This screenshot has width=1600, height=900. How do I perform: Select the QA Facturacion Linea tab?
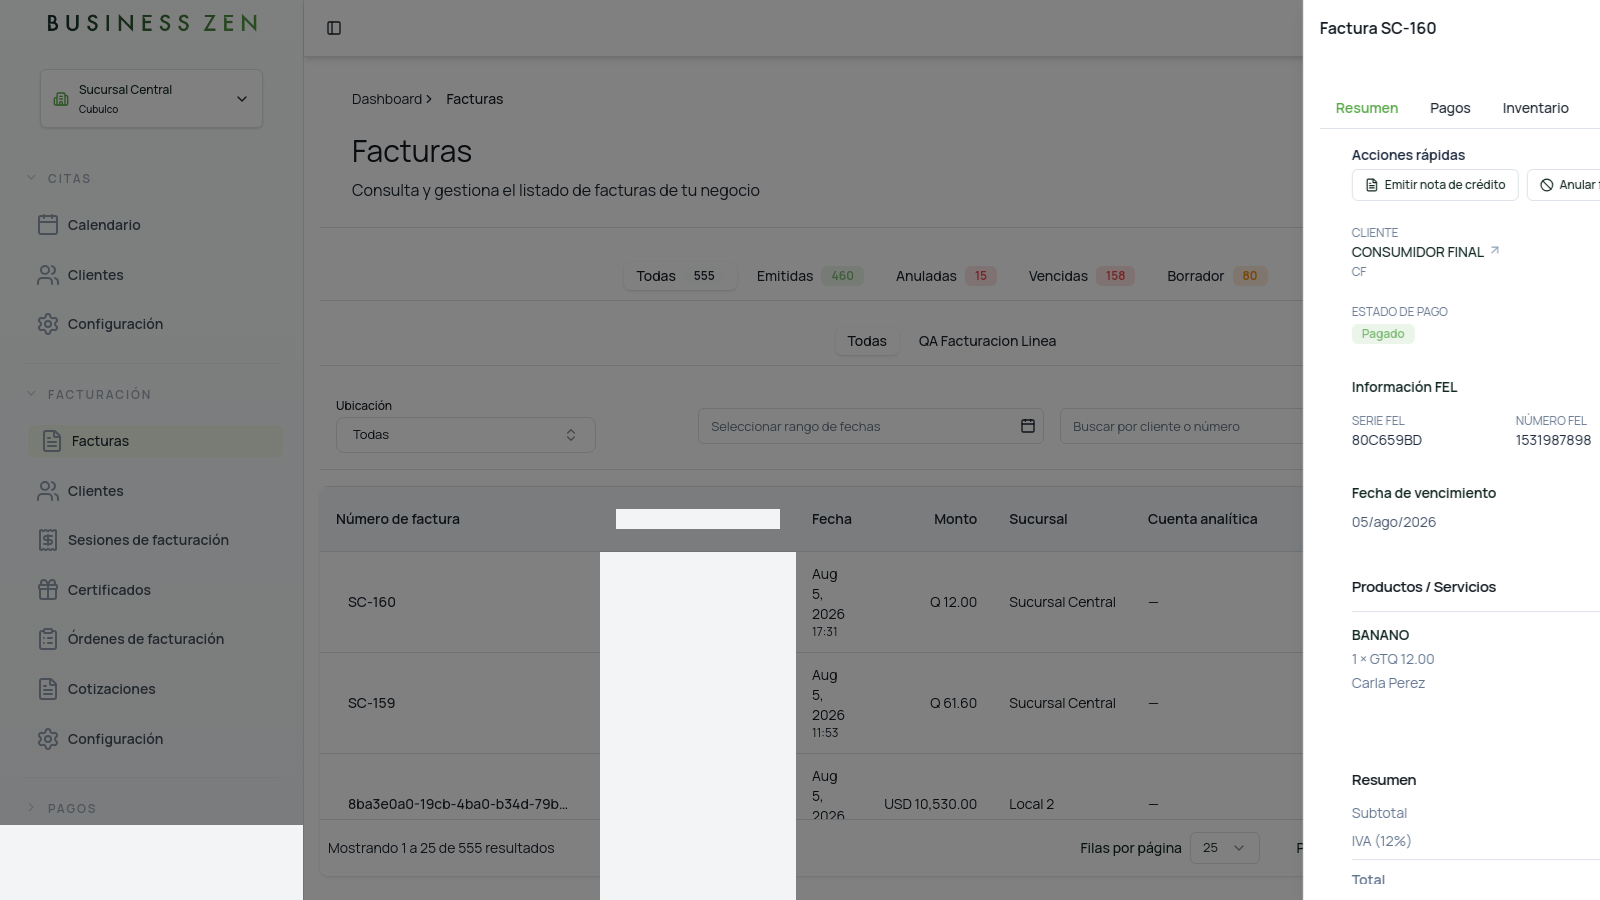click(x=987, y=341)
